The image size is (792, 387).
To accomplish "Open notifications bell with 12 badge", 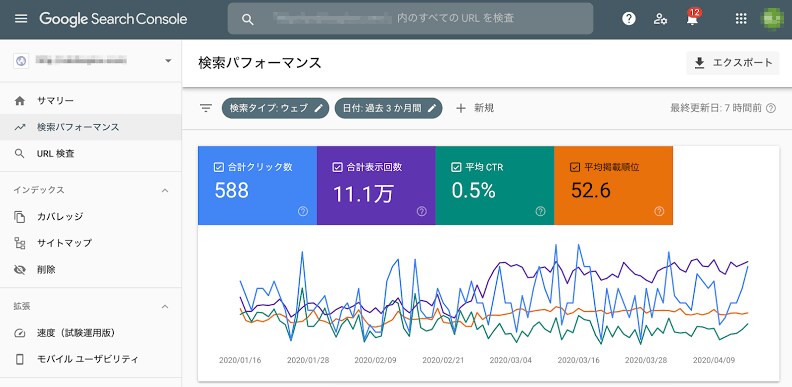I will (692, 19).
